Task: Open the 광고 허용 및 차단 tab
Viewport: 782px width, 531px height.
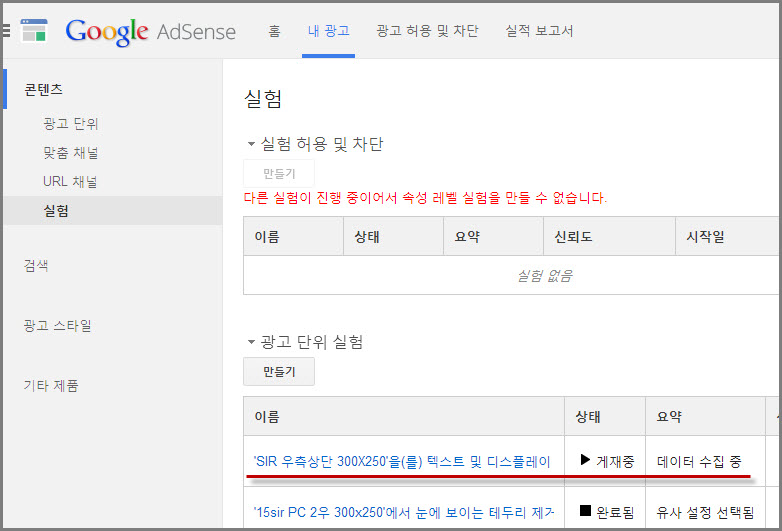Action: [427, 31]
